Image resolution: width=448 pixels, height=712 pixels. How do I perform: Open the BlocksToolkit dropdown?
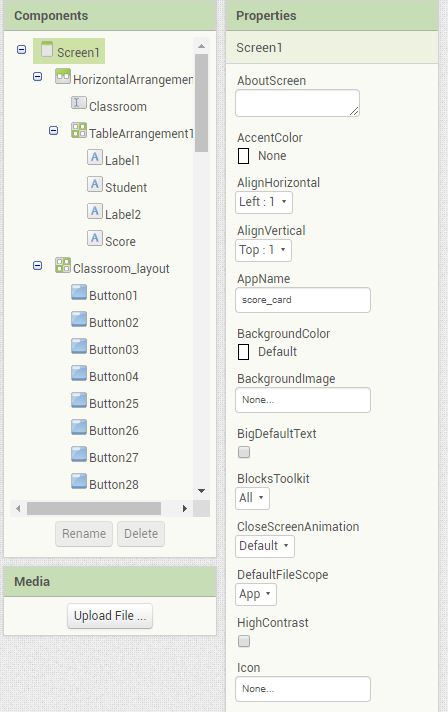coord(252,498)
